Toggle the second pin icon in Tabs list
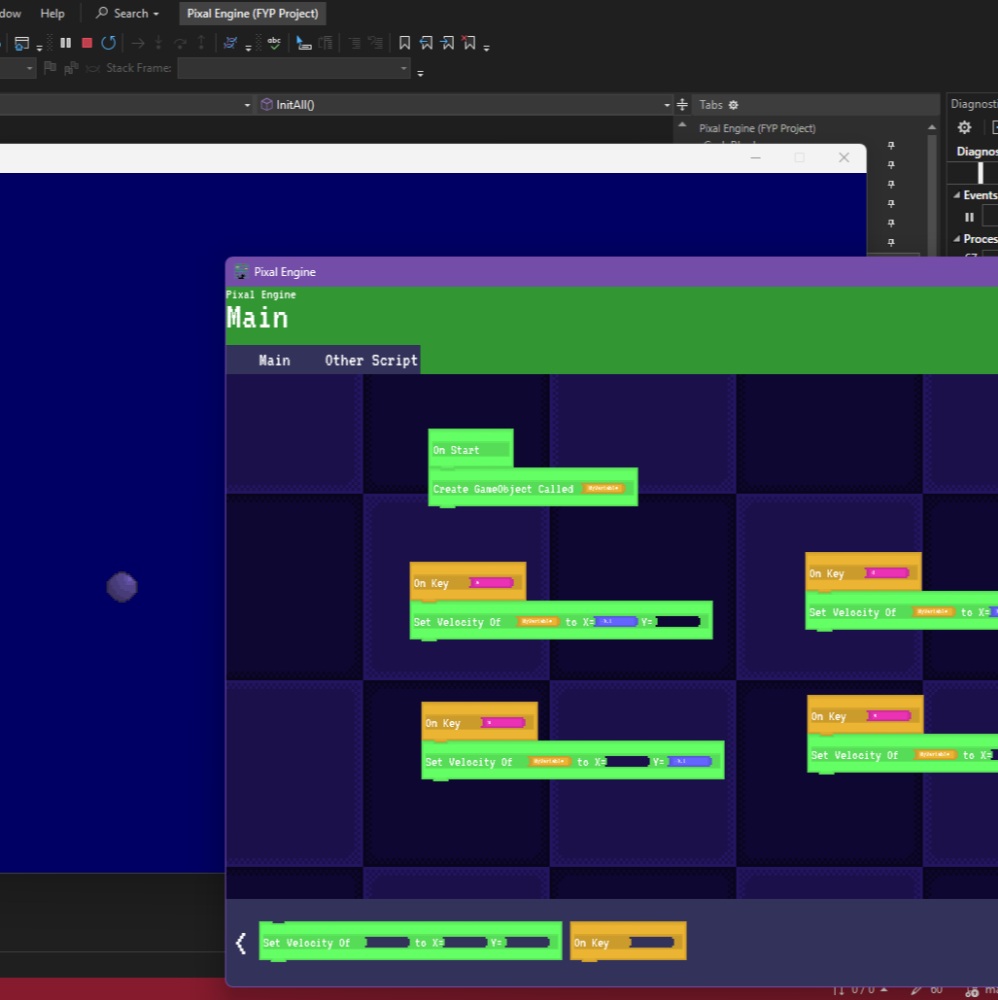 click(891, 165)
